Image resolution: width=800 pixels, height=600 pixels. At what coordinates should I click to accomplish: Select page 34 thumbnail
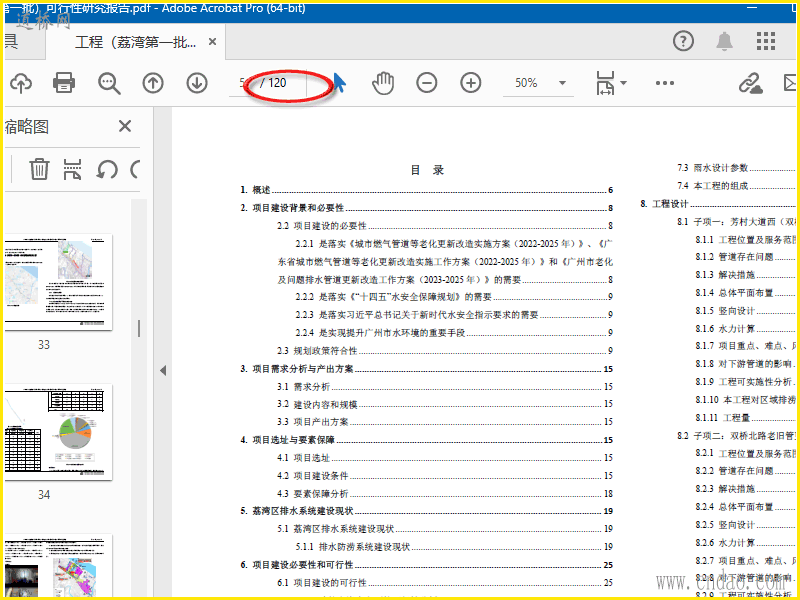click(x=57, y=432)
